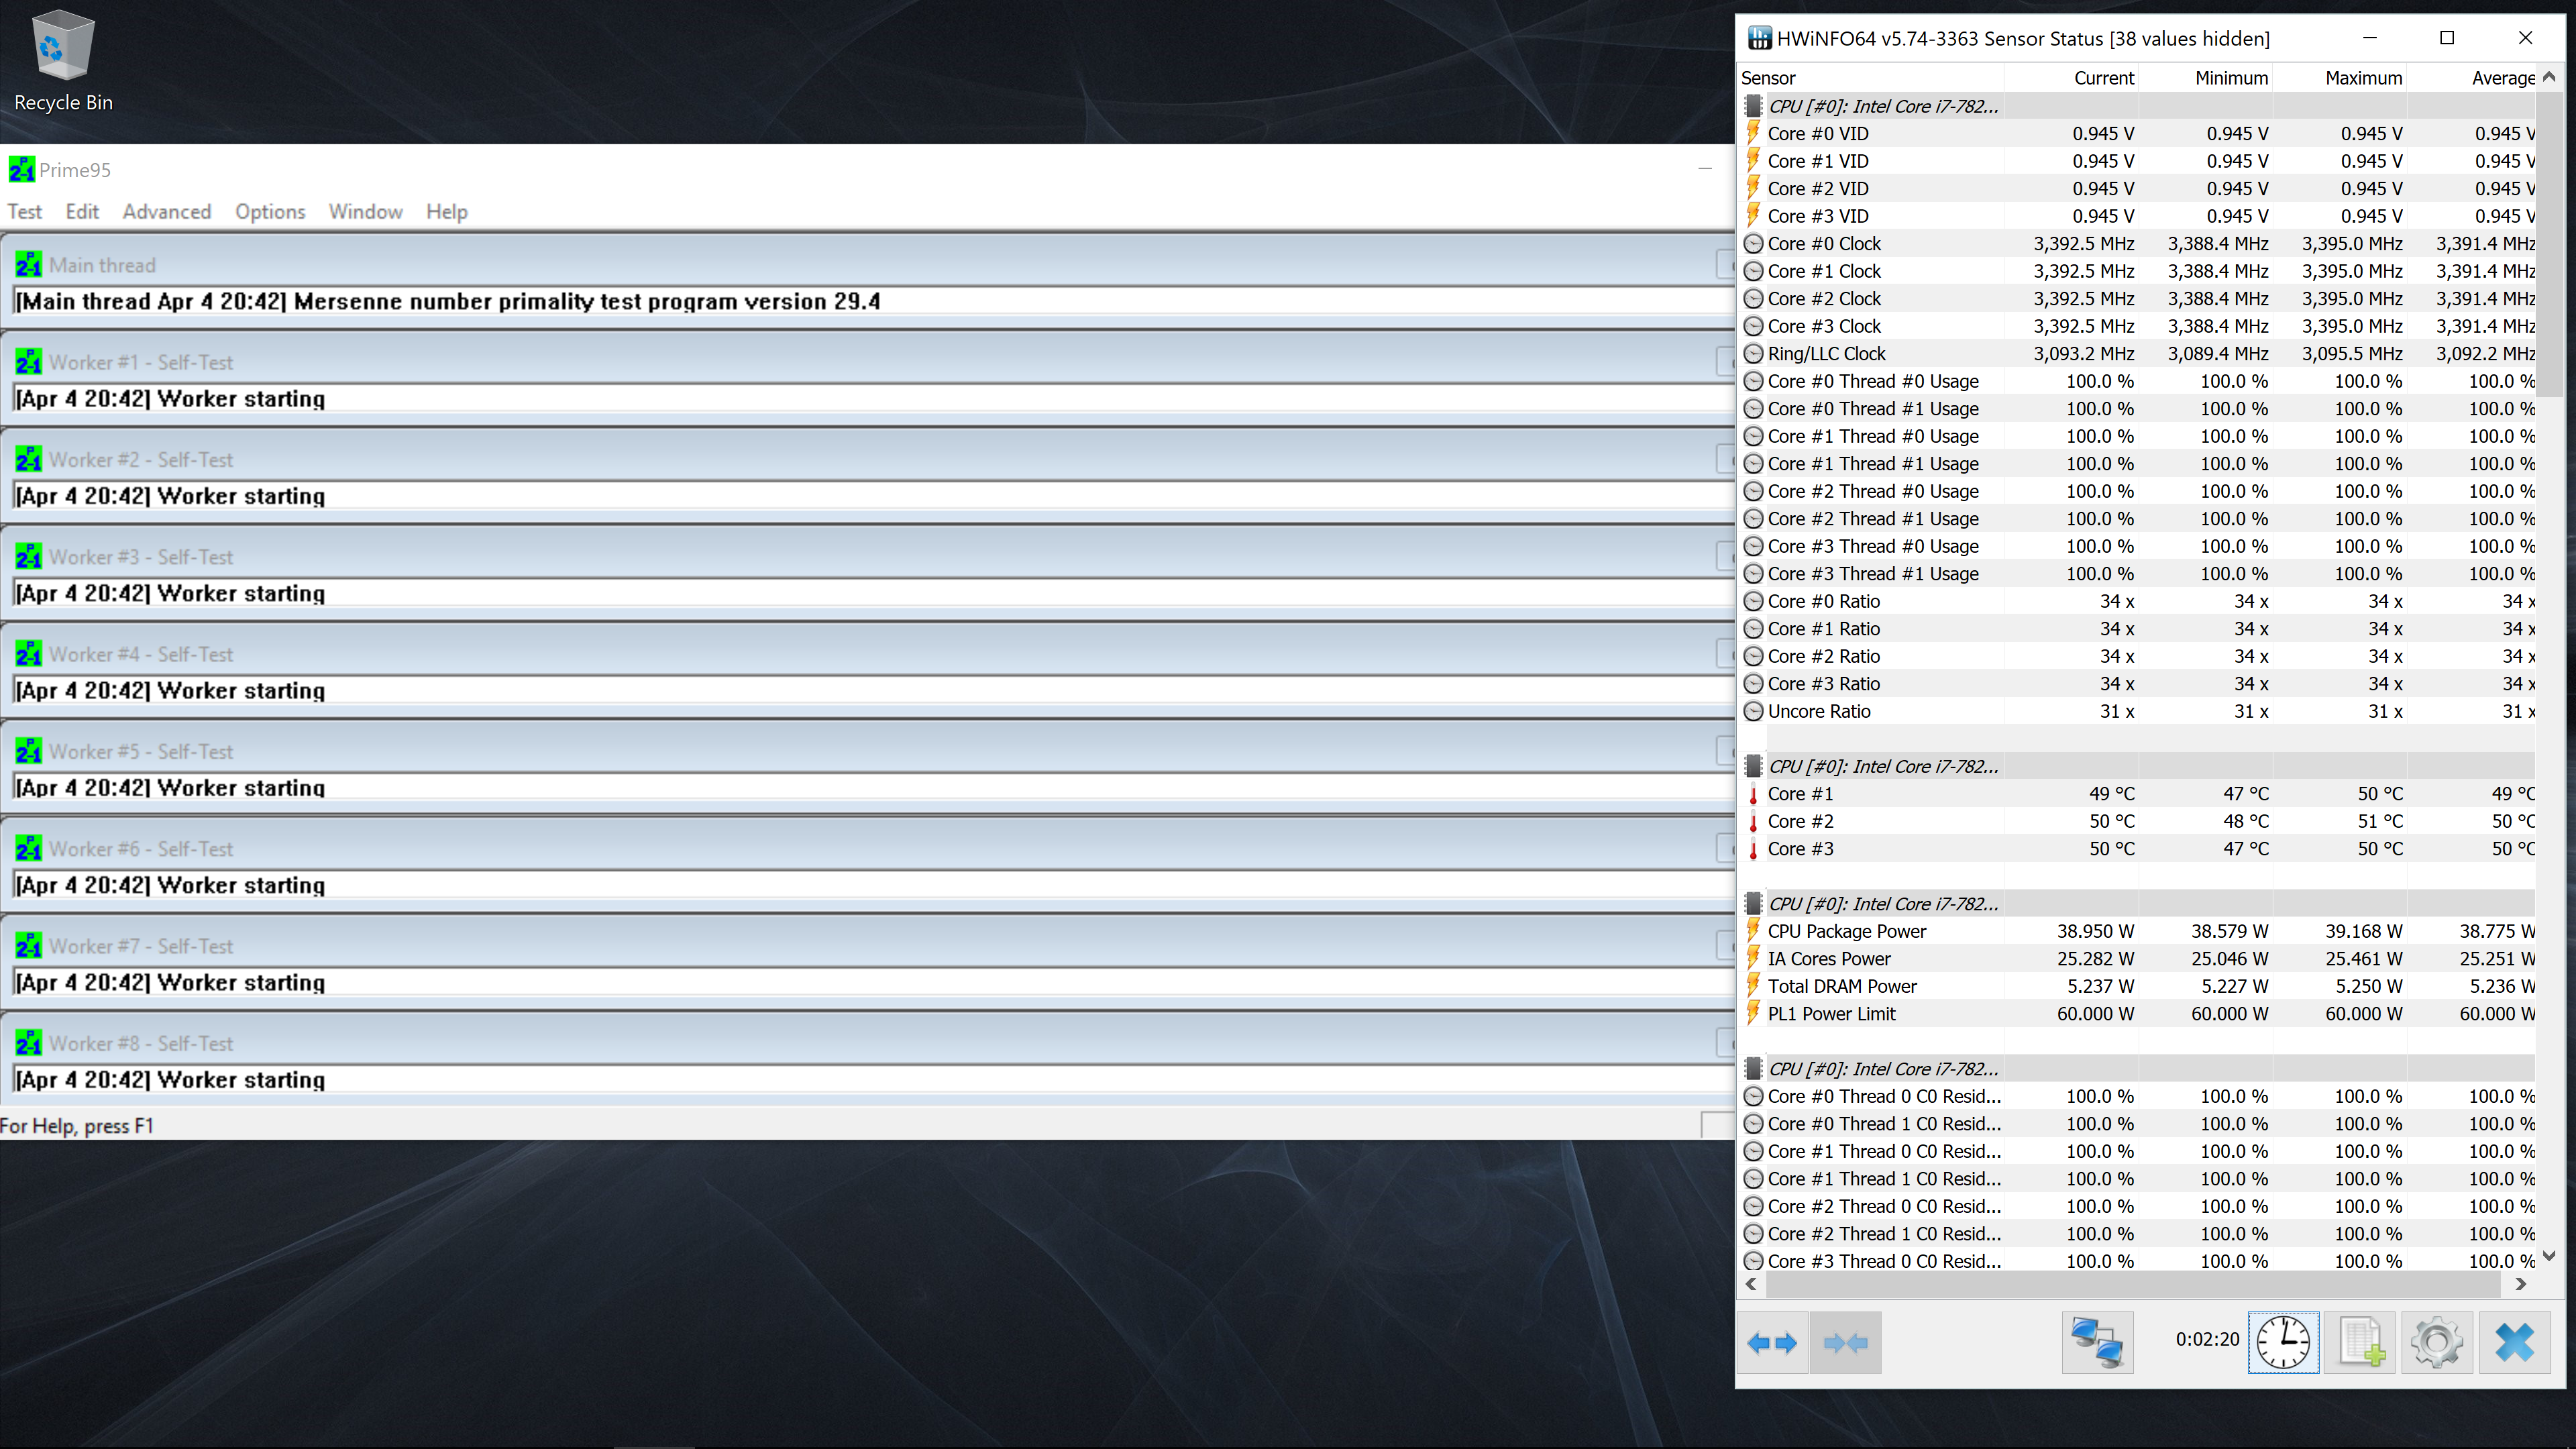Select the PL1 Power Limit row
This screenshot has height=1449, width=2576.
coord(2138,1014)
